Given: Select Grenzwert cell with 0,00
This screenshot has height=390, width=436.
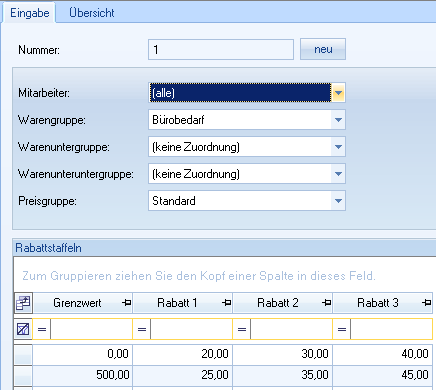Looking at the screenshot, I should [83, 355].
